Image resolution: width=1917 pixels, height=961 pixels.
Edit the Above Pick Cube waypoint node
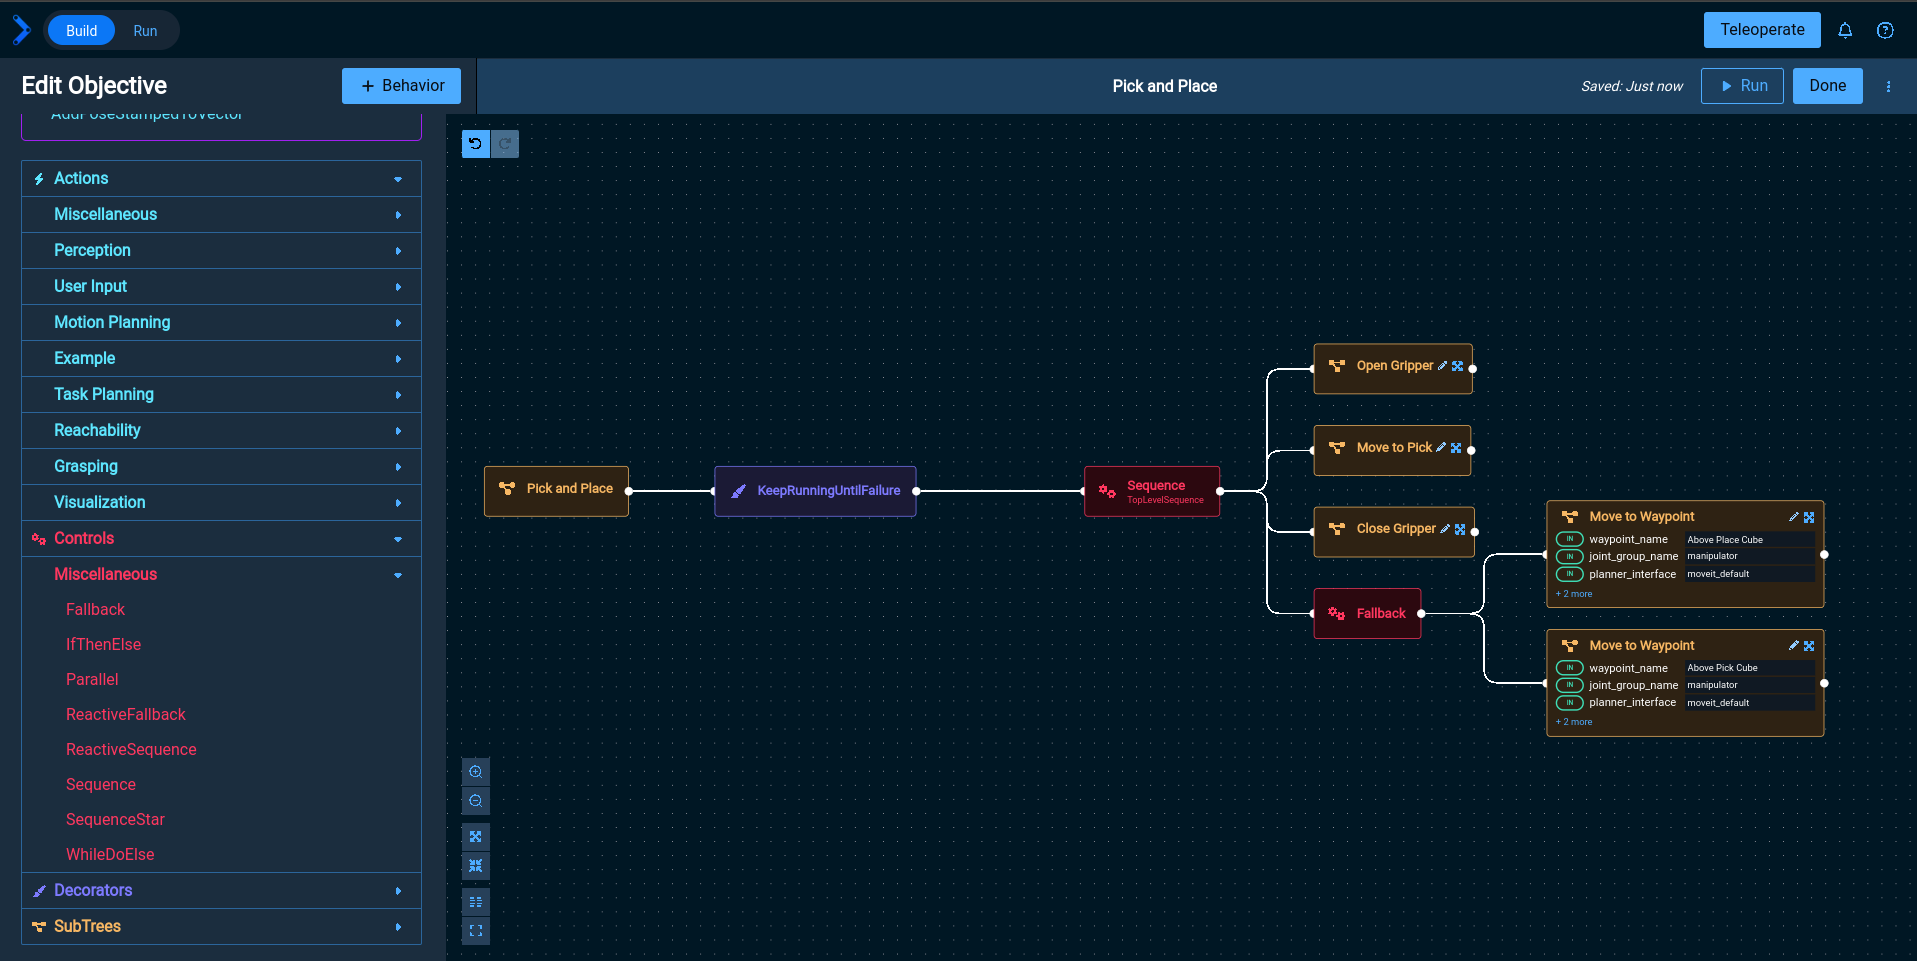(1794, 646)
